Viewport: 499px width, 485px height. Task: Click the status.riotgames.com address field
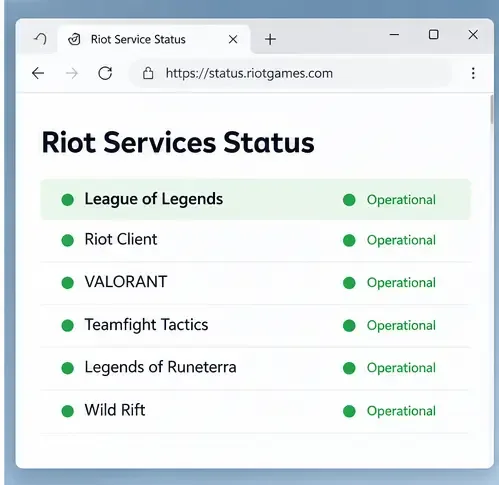pyautogui.click(x=290, y=73)
